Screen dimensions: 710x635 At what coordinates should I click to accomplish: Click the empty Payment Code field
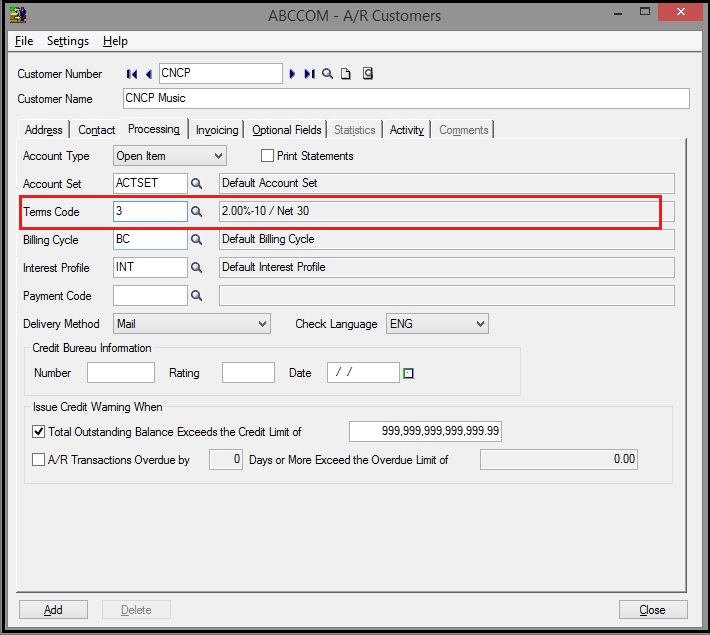(x=150, y=296)
